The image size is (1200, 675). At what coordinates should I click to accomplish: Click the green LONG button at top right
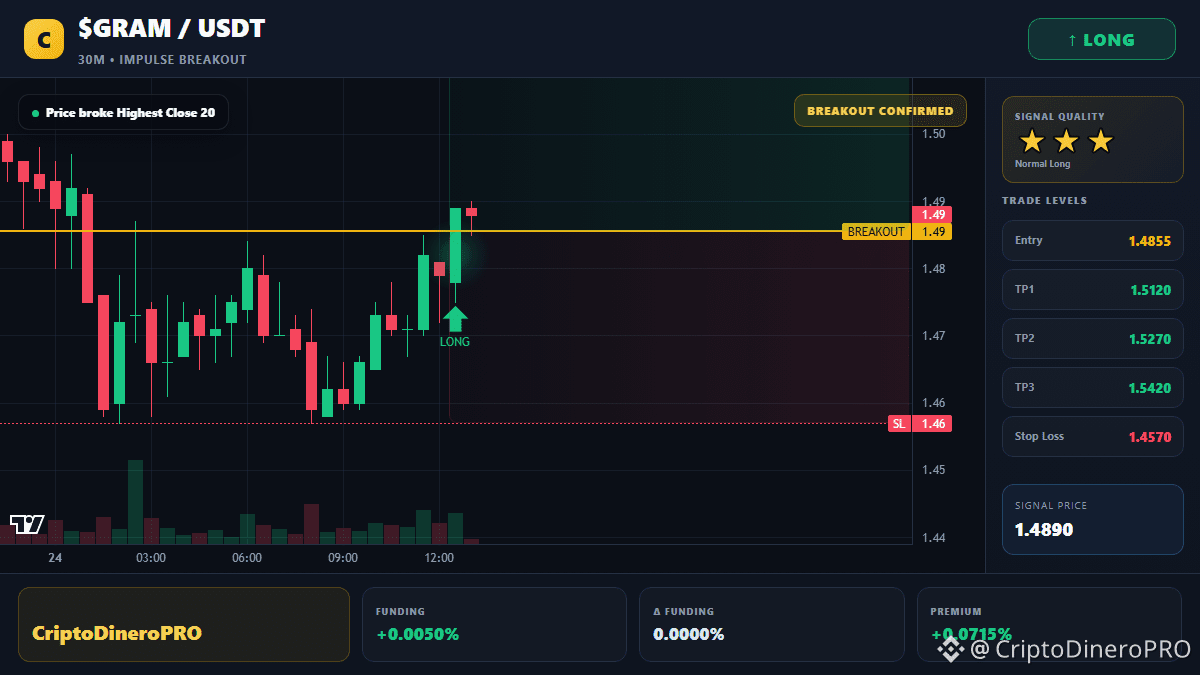(1101, 39)
